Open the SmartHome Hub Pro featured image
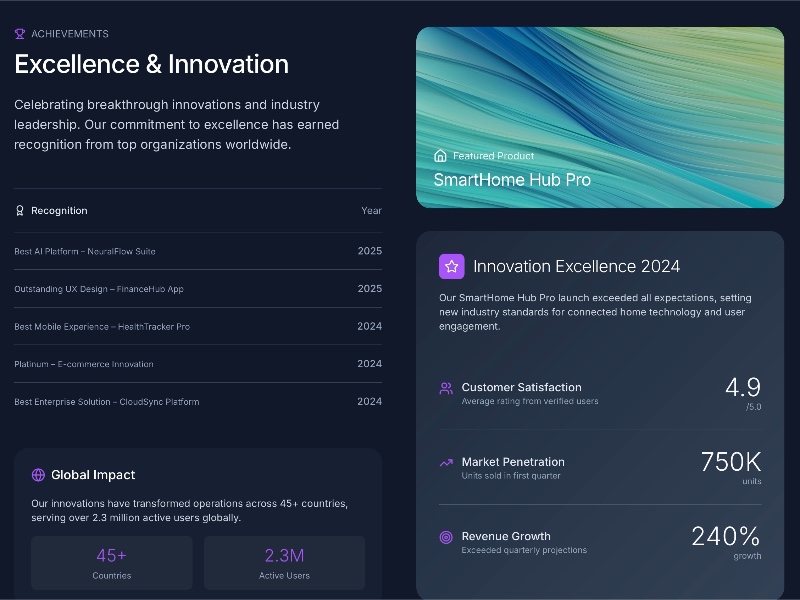The image size is (800, 600). pos(600,117)
